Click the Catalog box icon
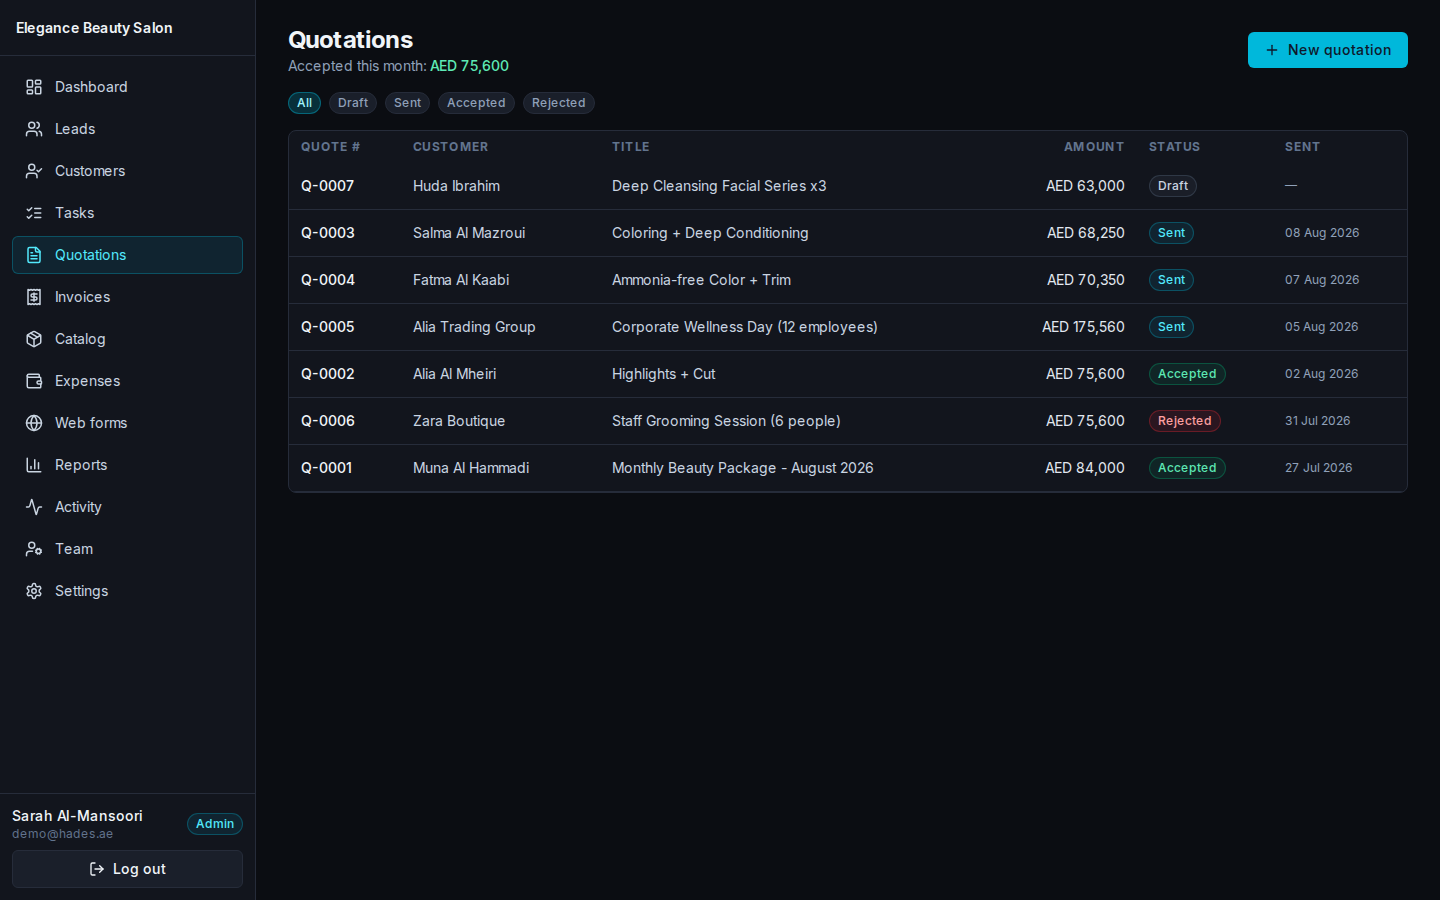 (34, 339)
